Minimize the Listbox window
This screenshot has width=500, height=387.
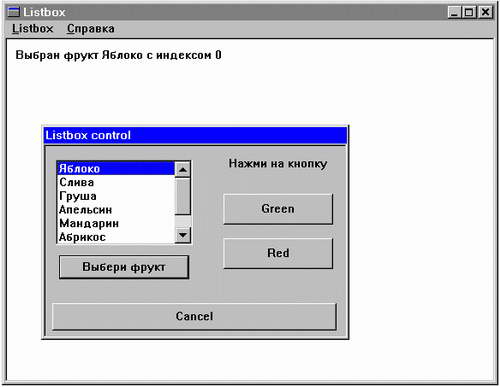point(454,12)
